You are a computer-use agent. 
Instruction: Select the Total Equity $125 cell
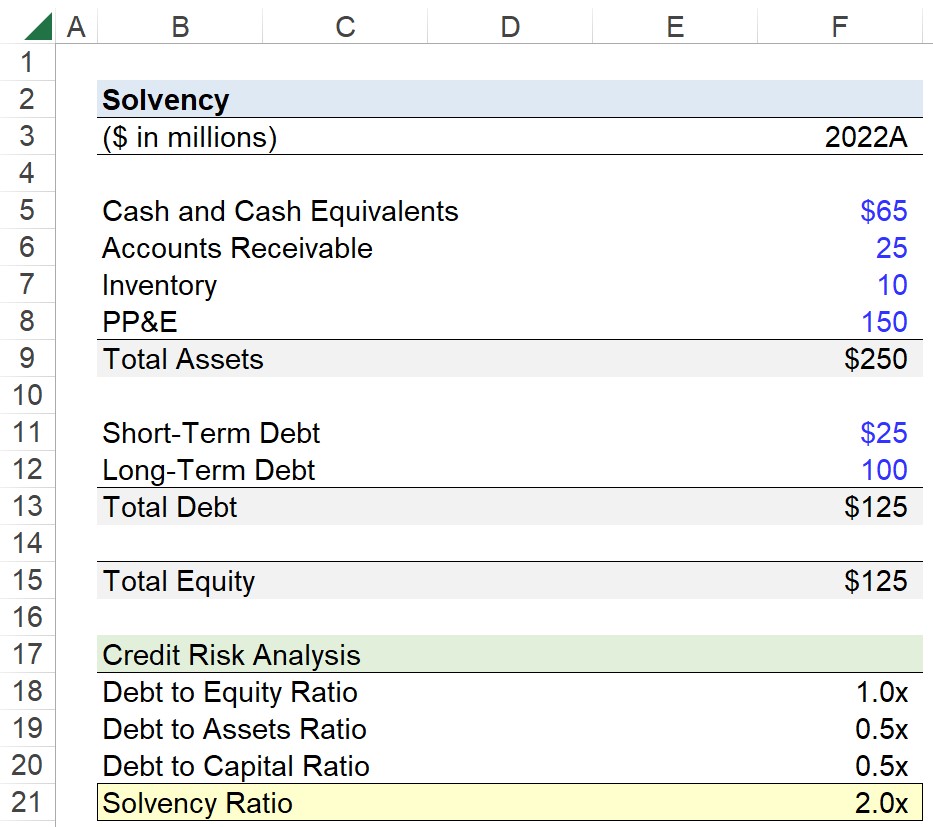tap(840, 581)
